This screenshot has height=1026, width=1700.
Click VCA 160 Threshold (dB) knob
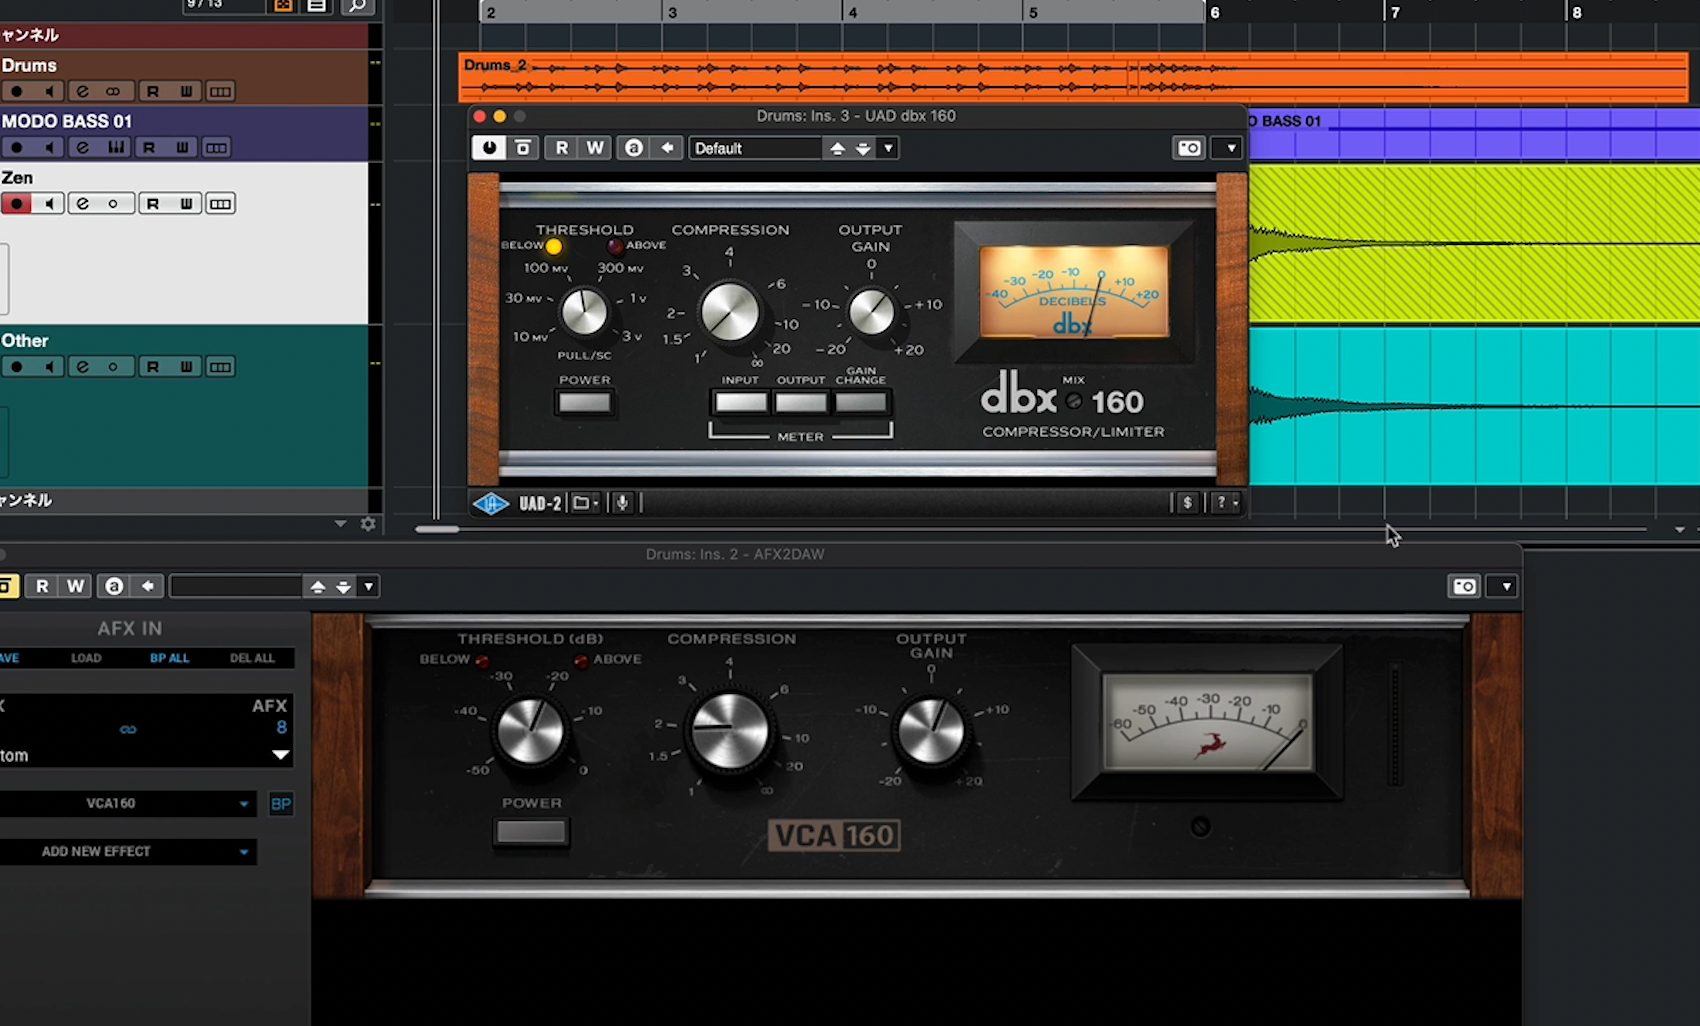point(530,731)
